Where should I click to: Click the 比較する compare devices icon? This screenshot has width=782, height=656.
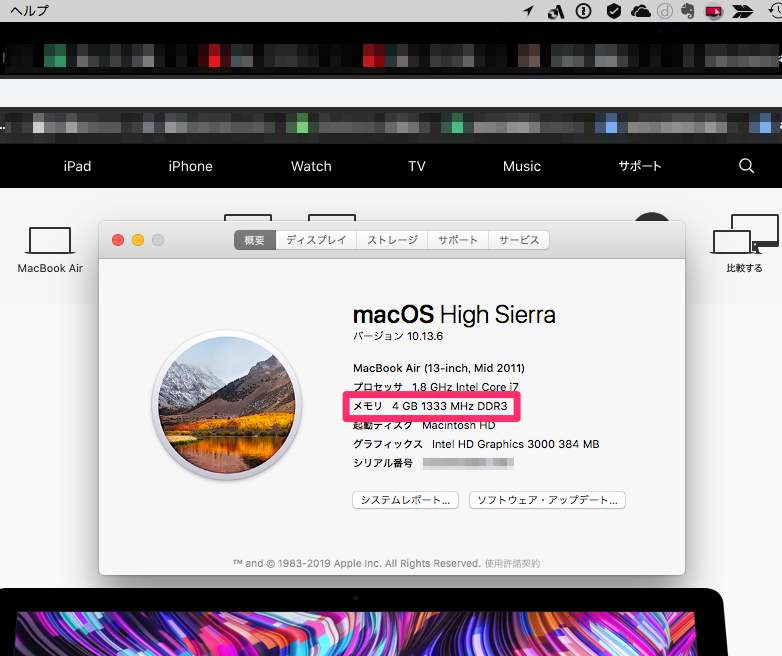[x=745, y=234]
